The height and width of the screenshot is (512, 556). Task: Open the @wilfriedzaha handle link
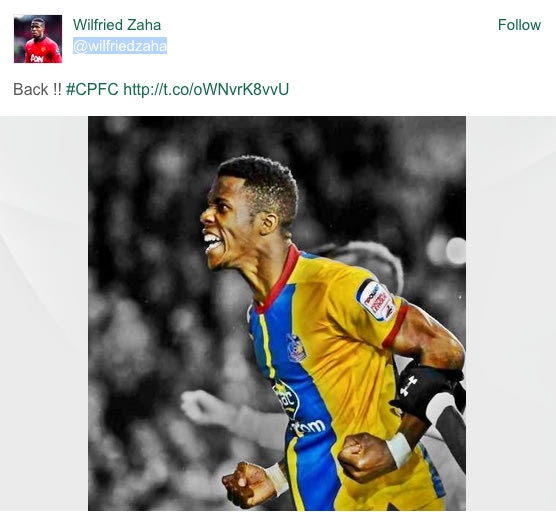(x=120, y=46)
